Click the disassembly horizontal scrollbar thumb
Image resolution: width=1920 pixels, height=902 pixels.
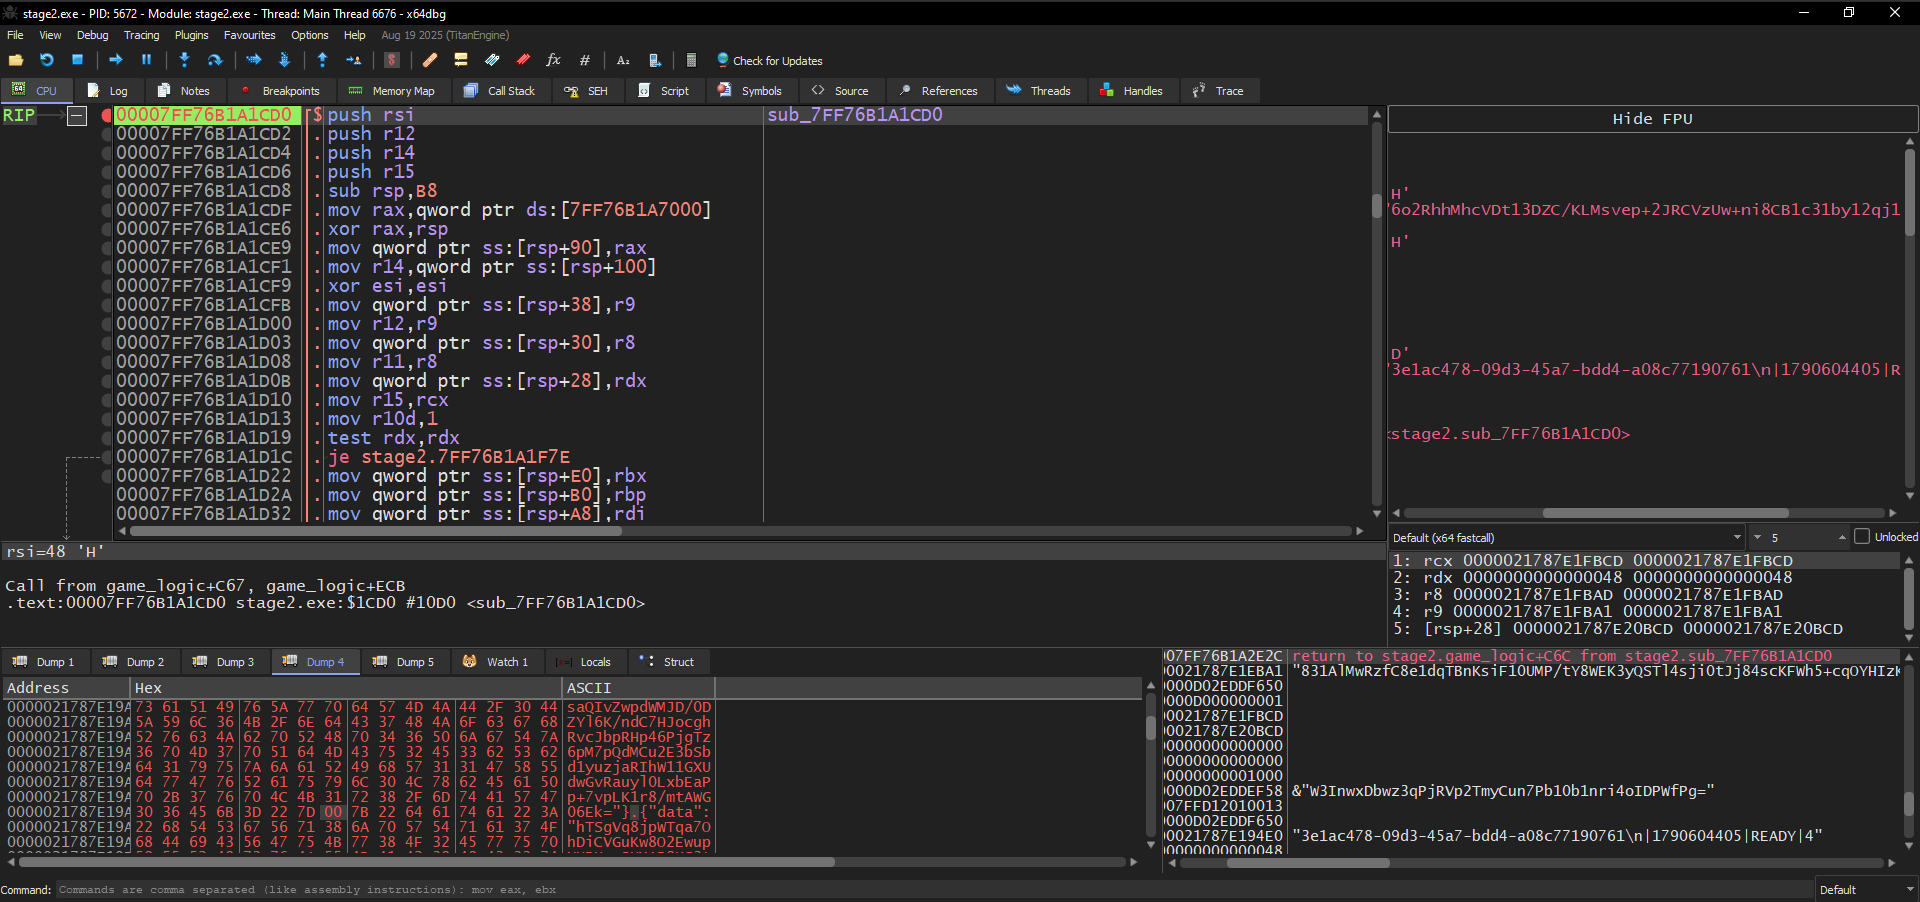pyautogui.click(x=376, y=531)
